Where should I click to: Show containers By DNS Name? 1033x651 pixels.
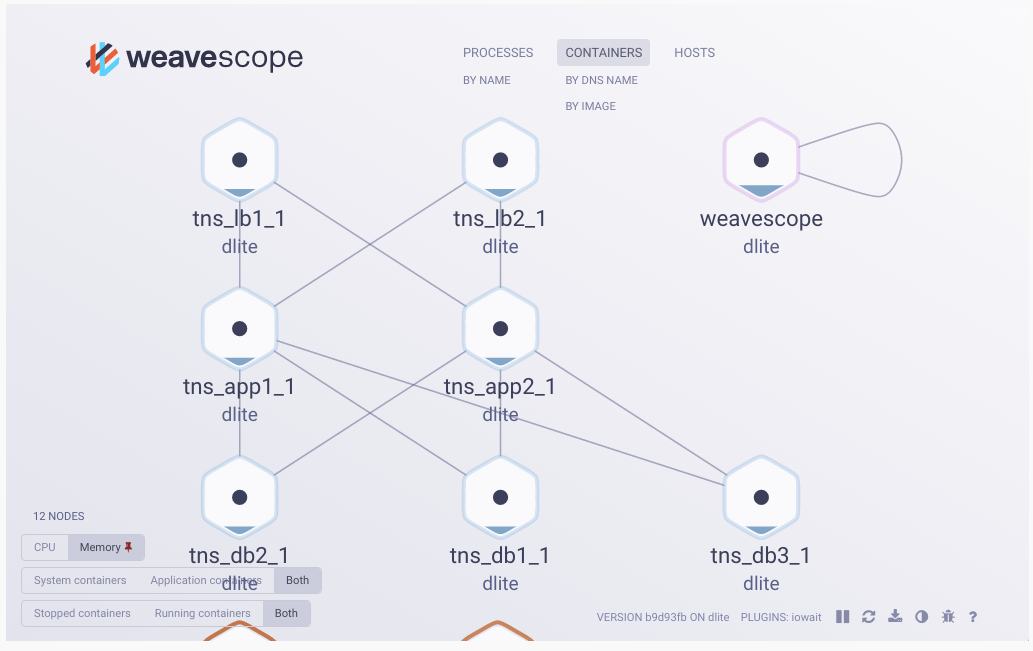pos(601,80)
